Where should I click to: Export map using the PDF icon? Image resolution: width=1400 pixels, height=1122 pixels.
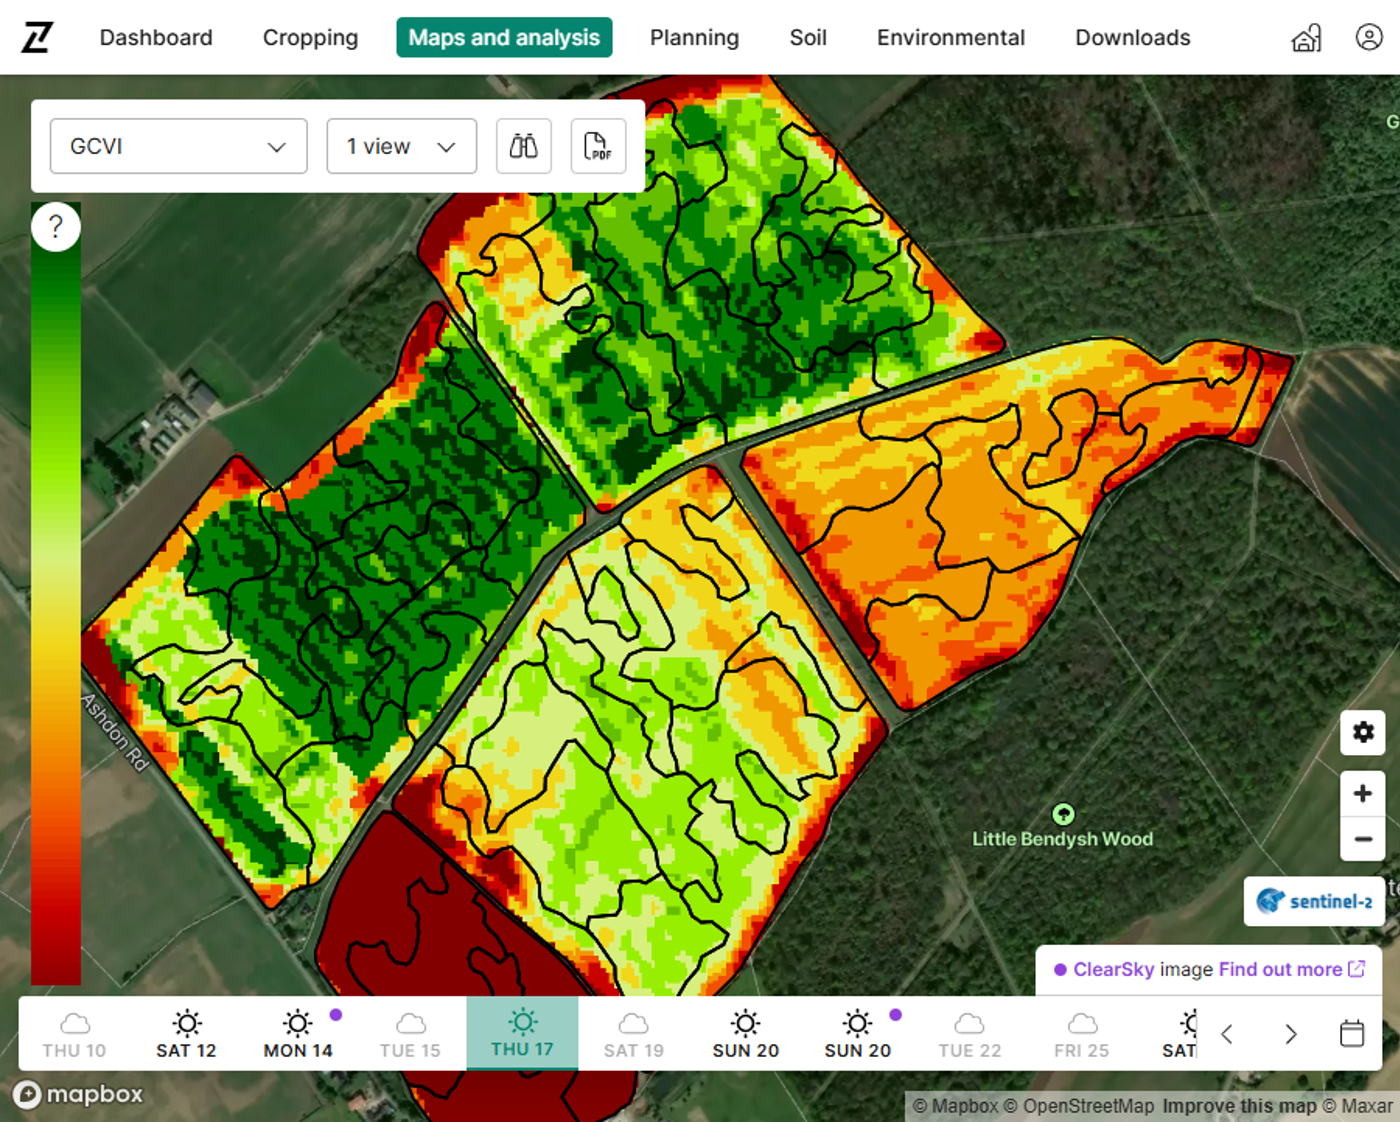click(x=597, y=146)
